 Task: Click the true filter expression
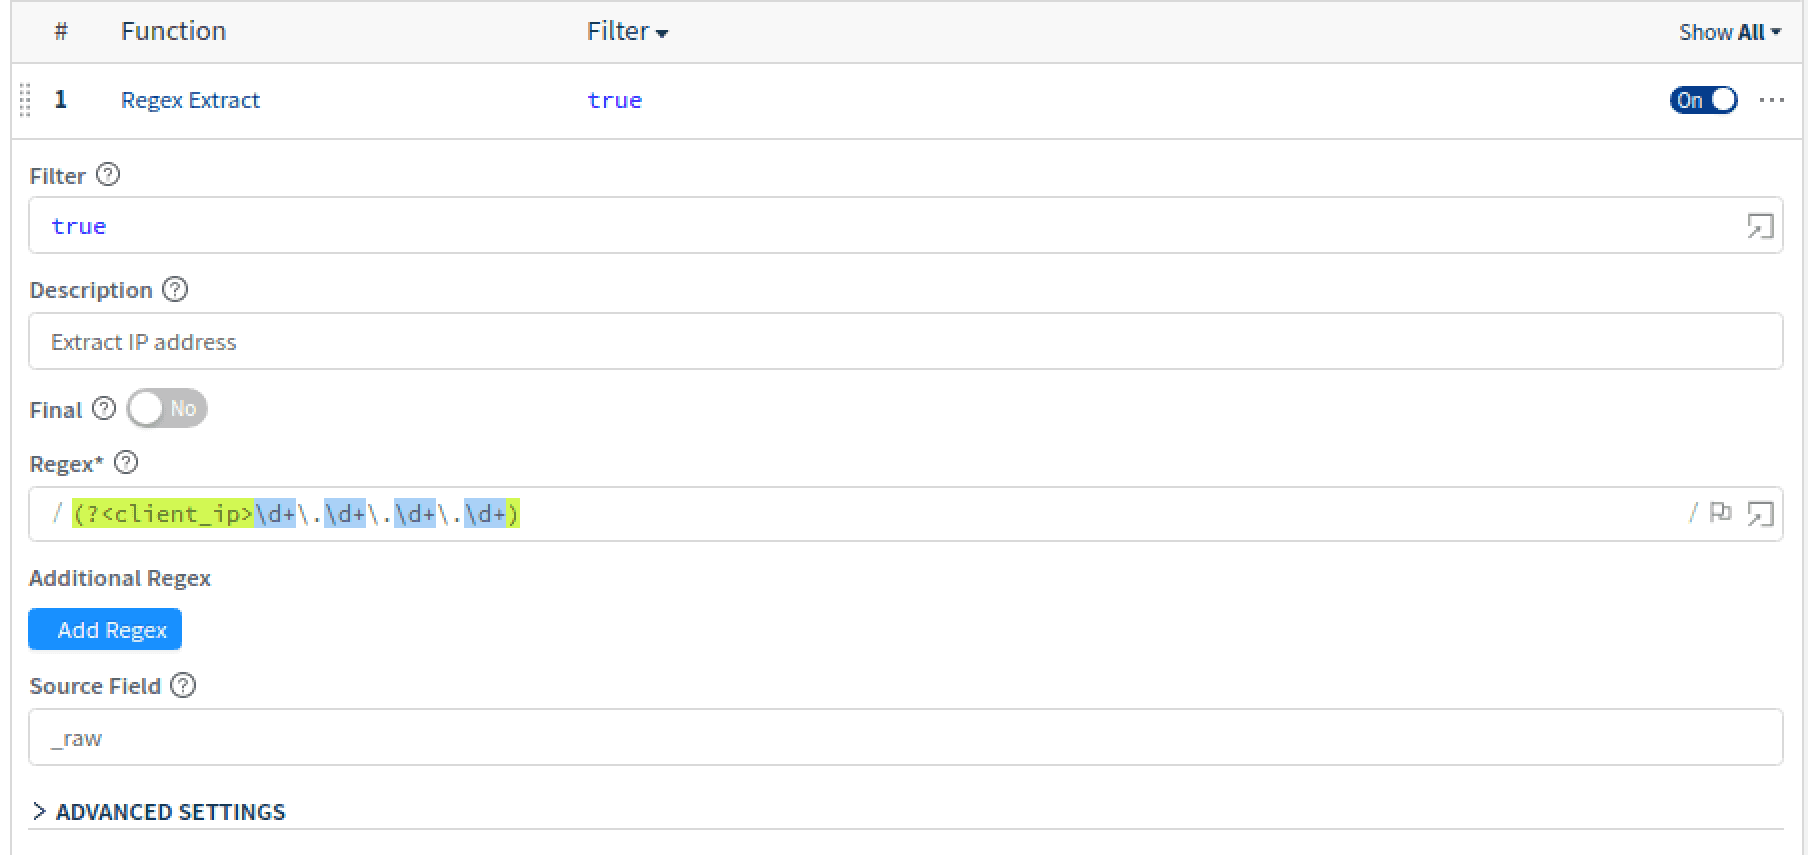pos(614,100)
